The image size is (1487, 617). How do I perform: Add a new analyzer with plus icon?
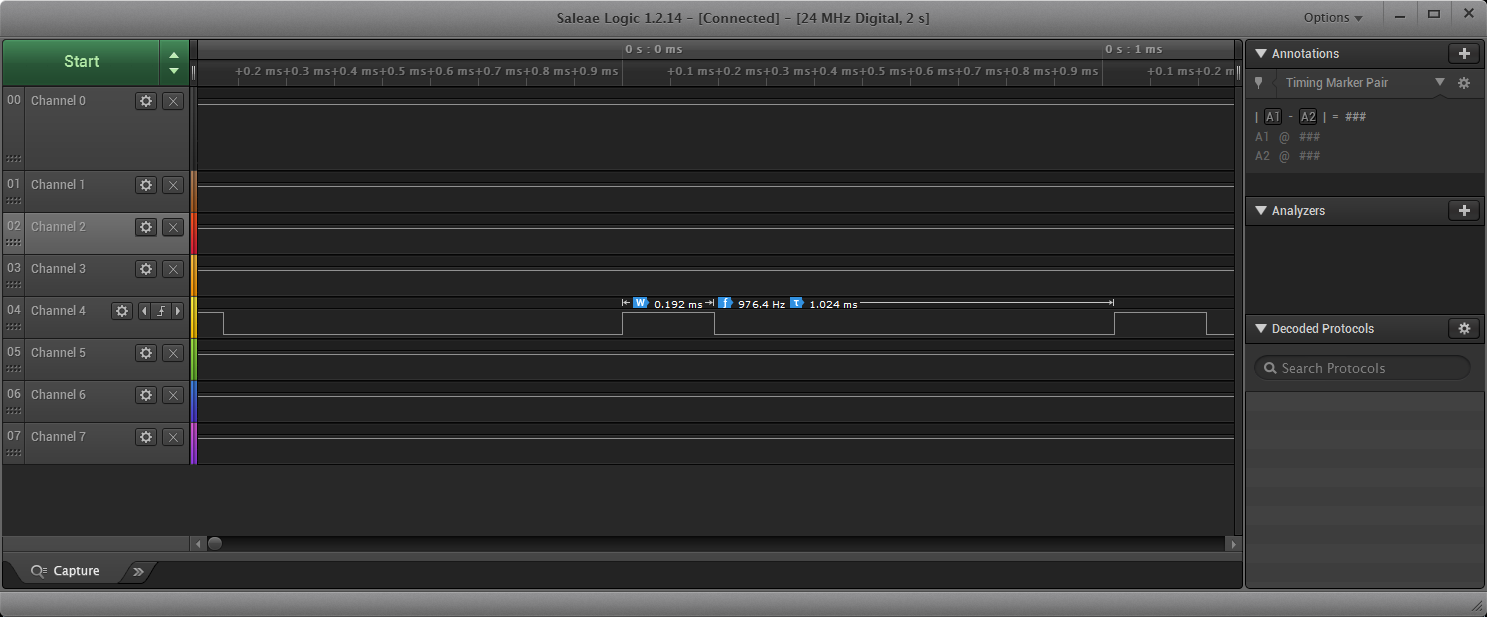[1464, 211]
